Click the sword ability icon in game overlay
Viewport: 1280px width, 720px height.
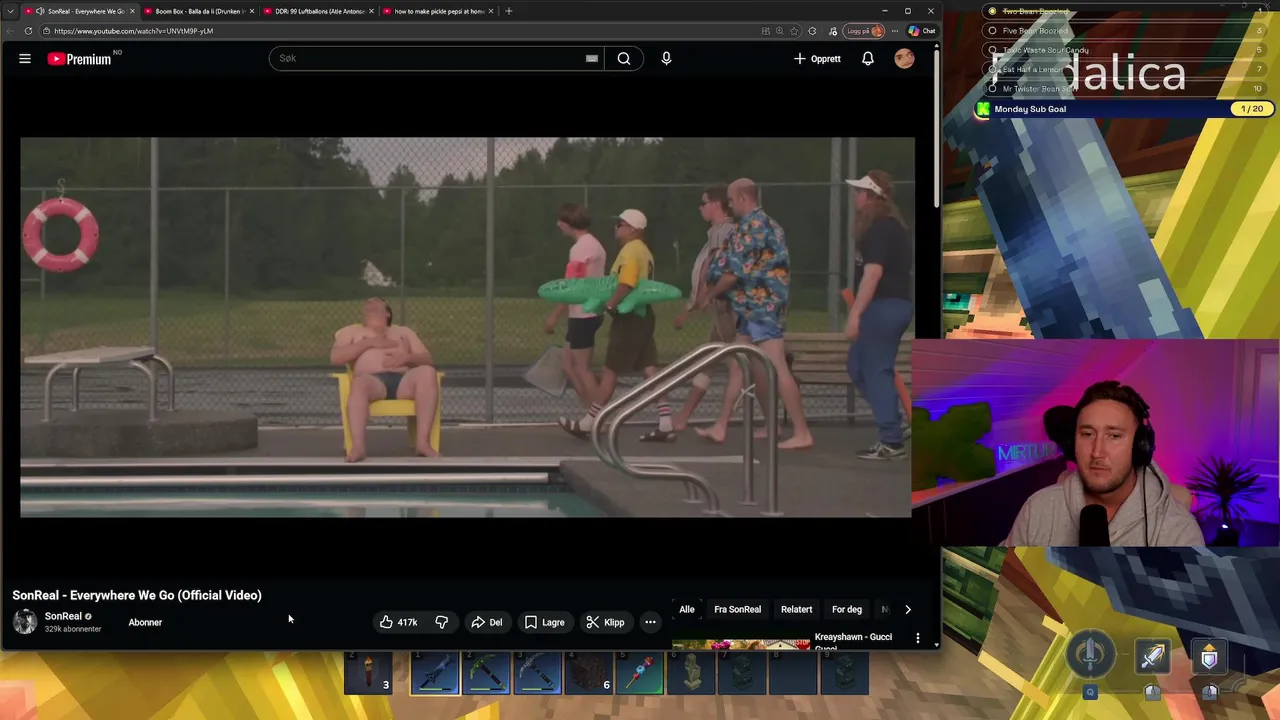point(1153,657)
